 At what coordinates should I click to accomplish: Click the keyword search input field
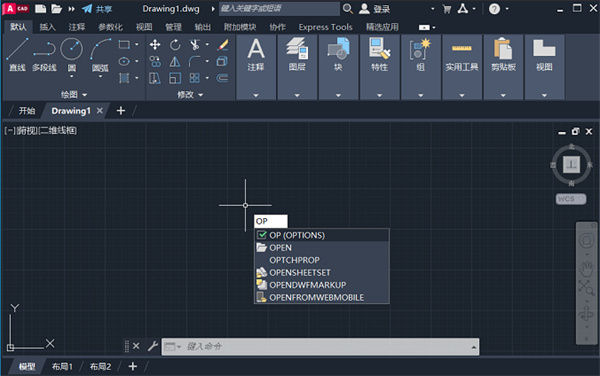point(279,8)
